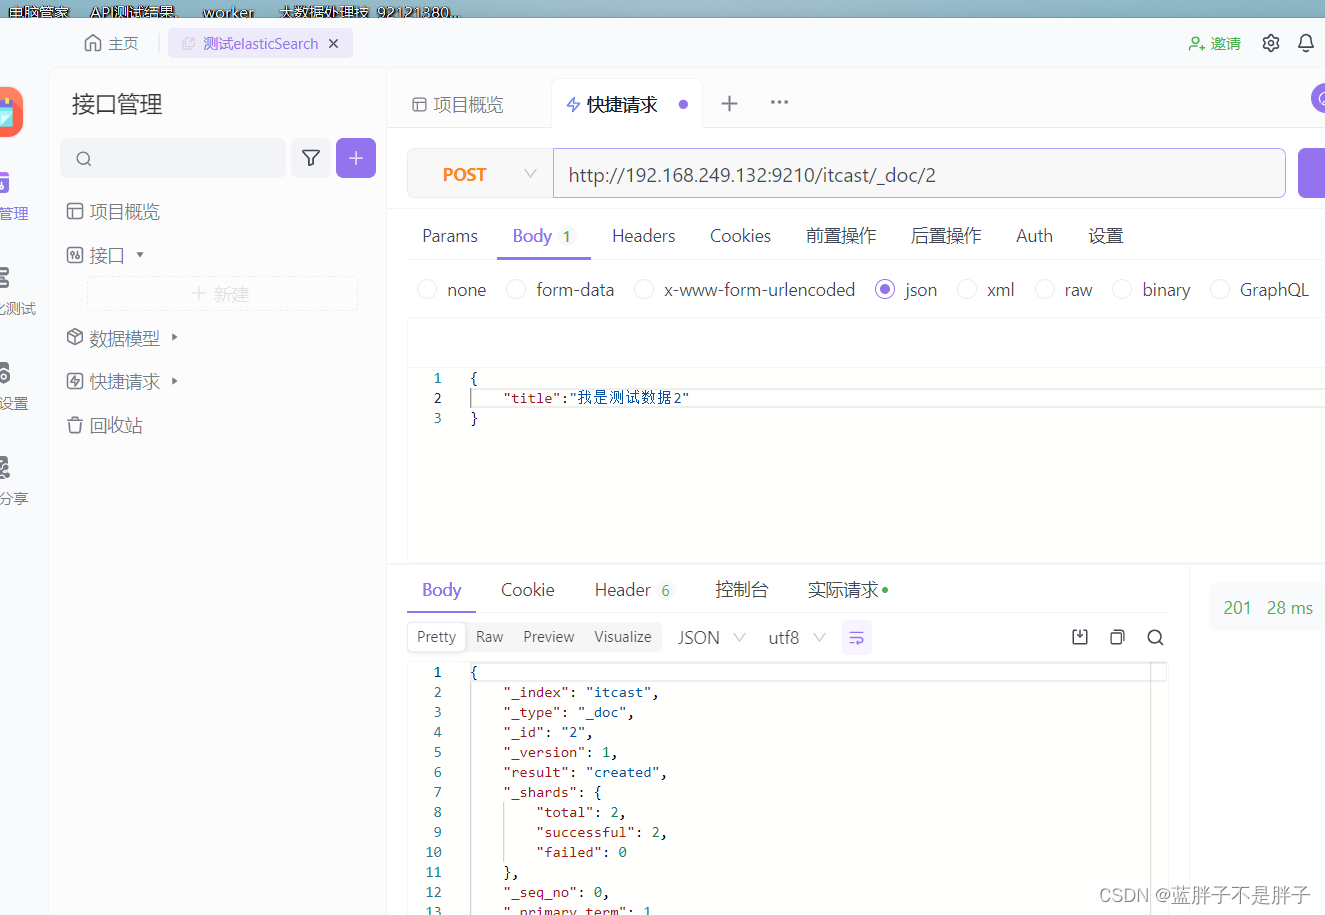Click the "result": "created" response line
1325x915 pixels.
pos(585,772)
